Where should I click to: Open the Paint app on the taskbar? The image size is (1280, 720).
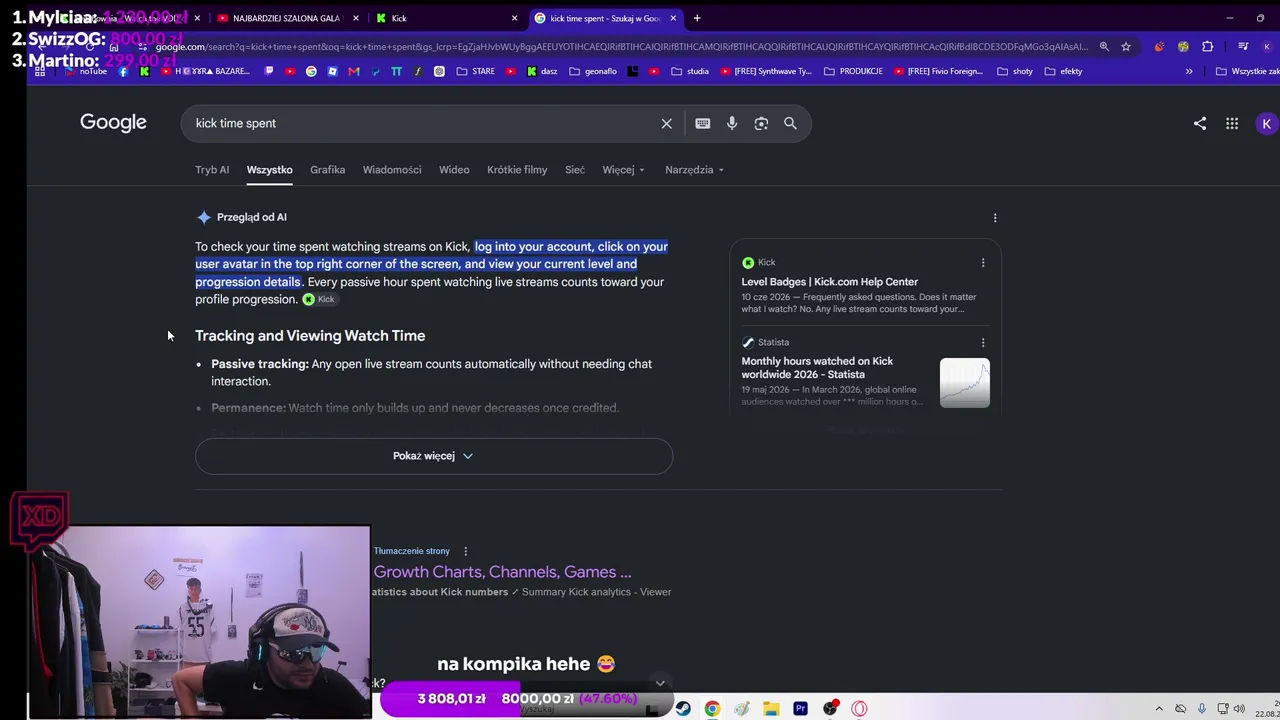(741, 708)
